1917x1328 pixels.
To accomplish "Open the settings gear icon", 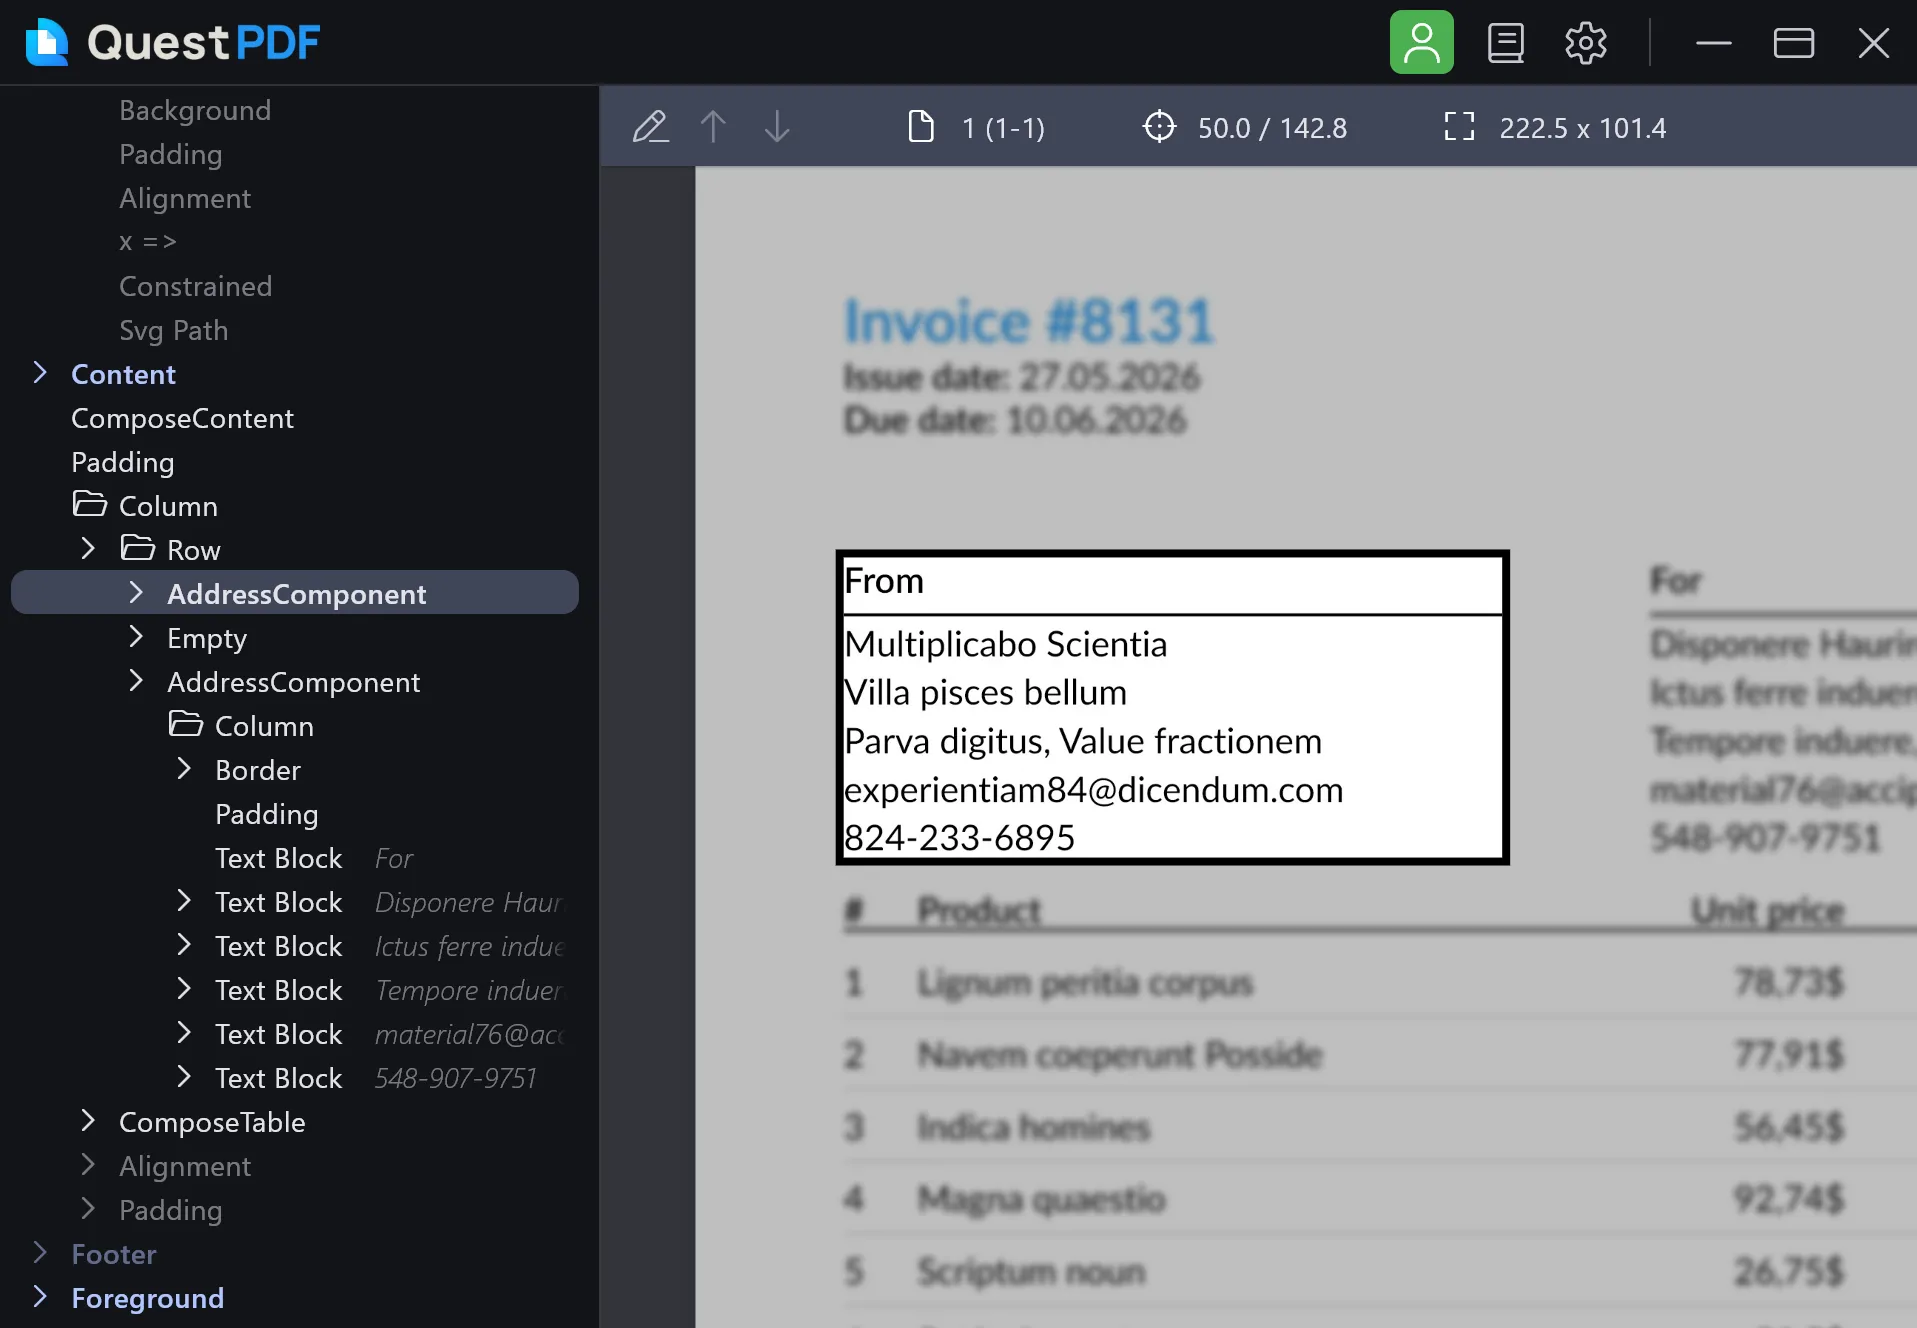I will pos(1585,43).
